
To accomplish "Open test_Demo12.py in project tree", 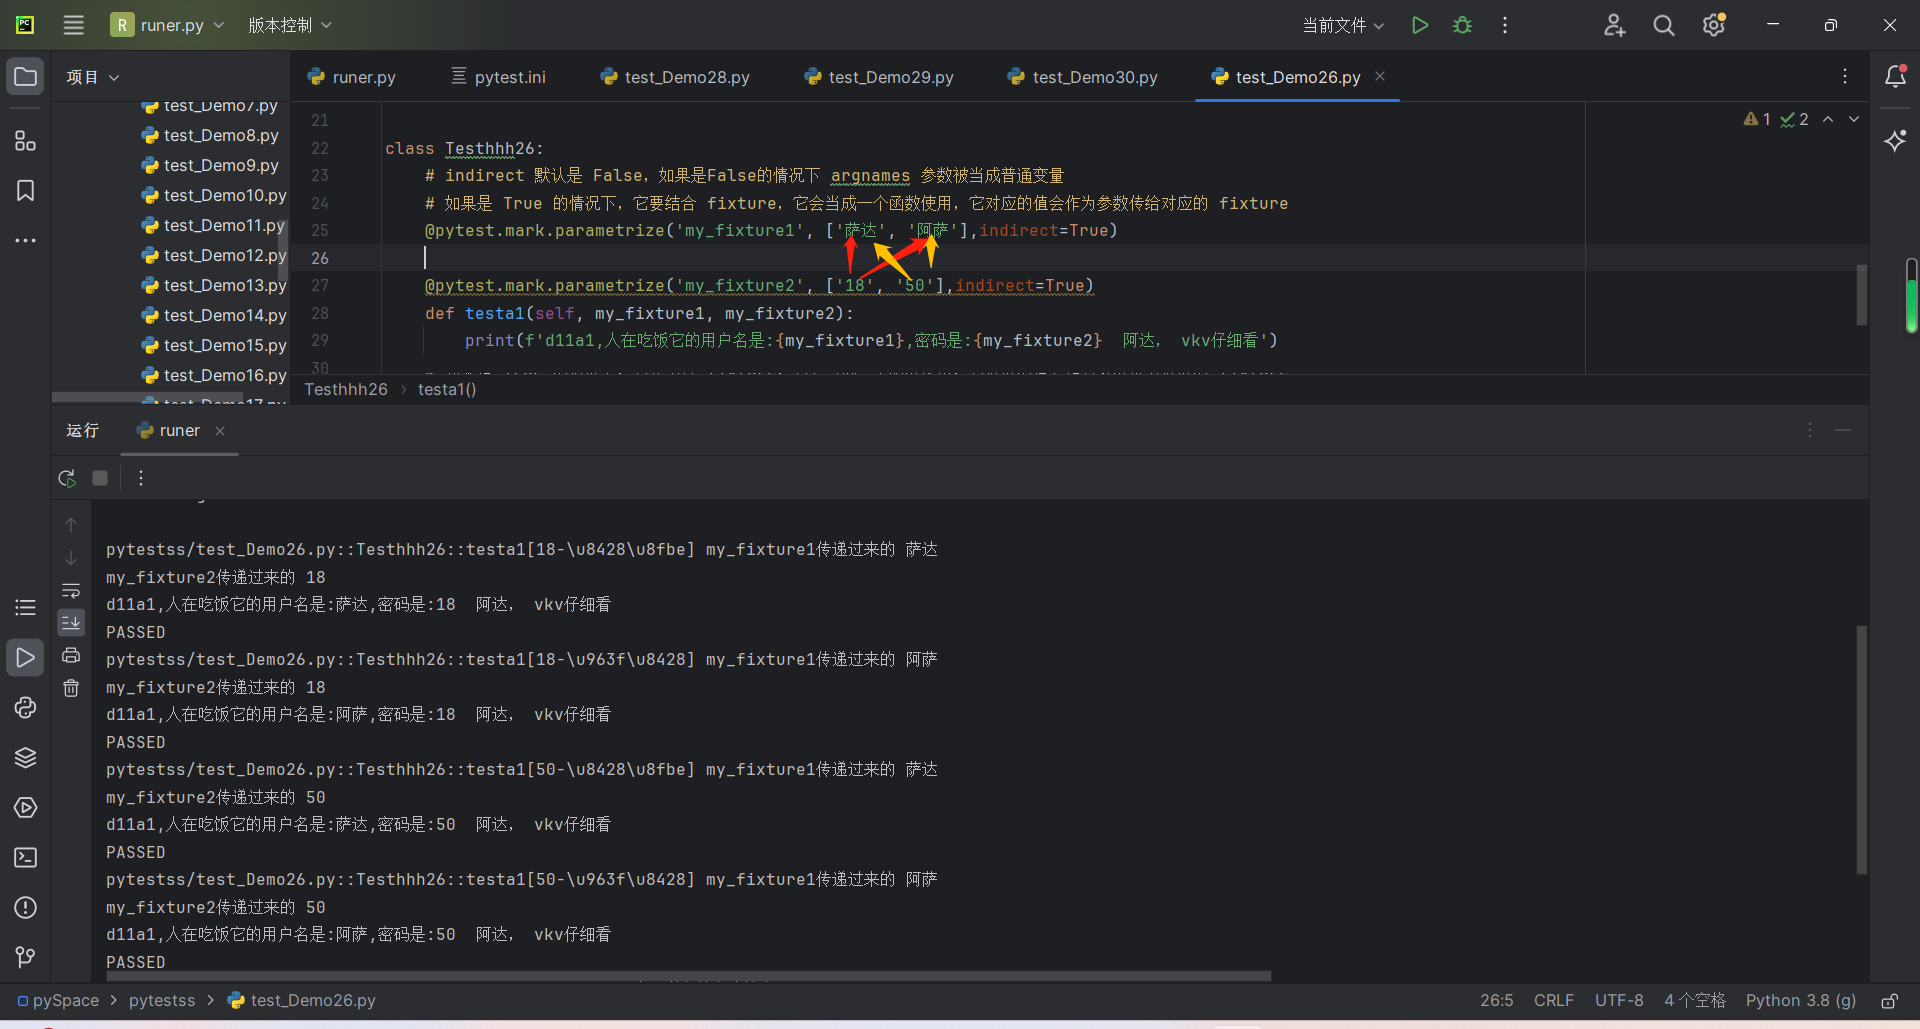I will pos(214,255).
